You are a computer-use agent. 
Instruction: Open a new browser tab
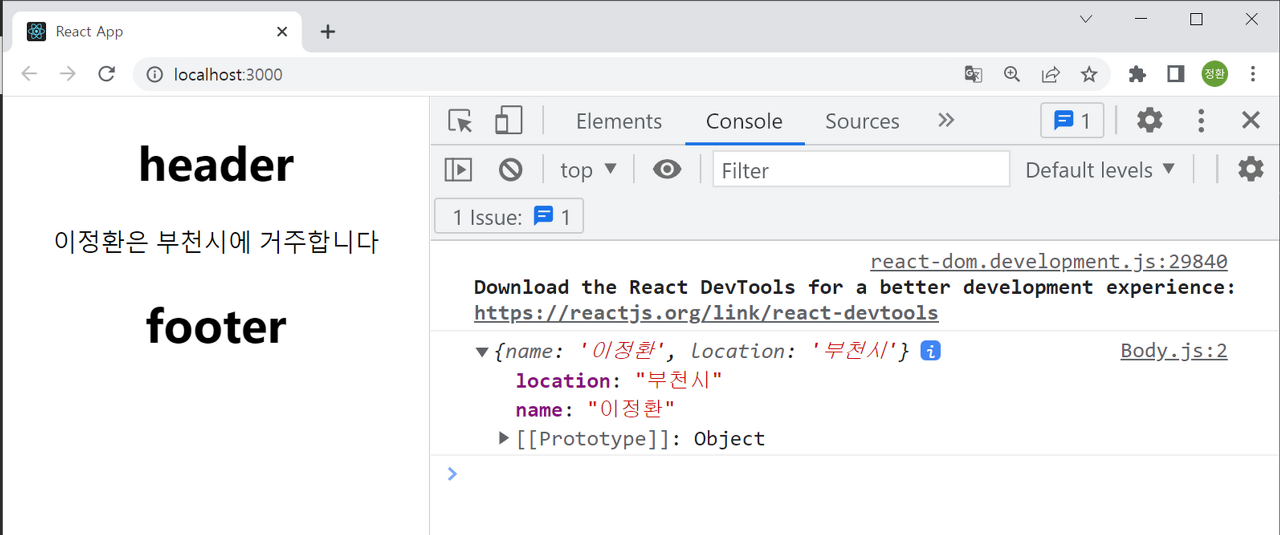(328, 31)
